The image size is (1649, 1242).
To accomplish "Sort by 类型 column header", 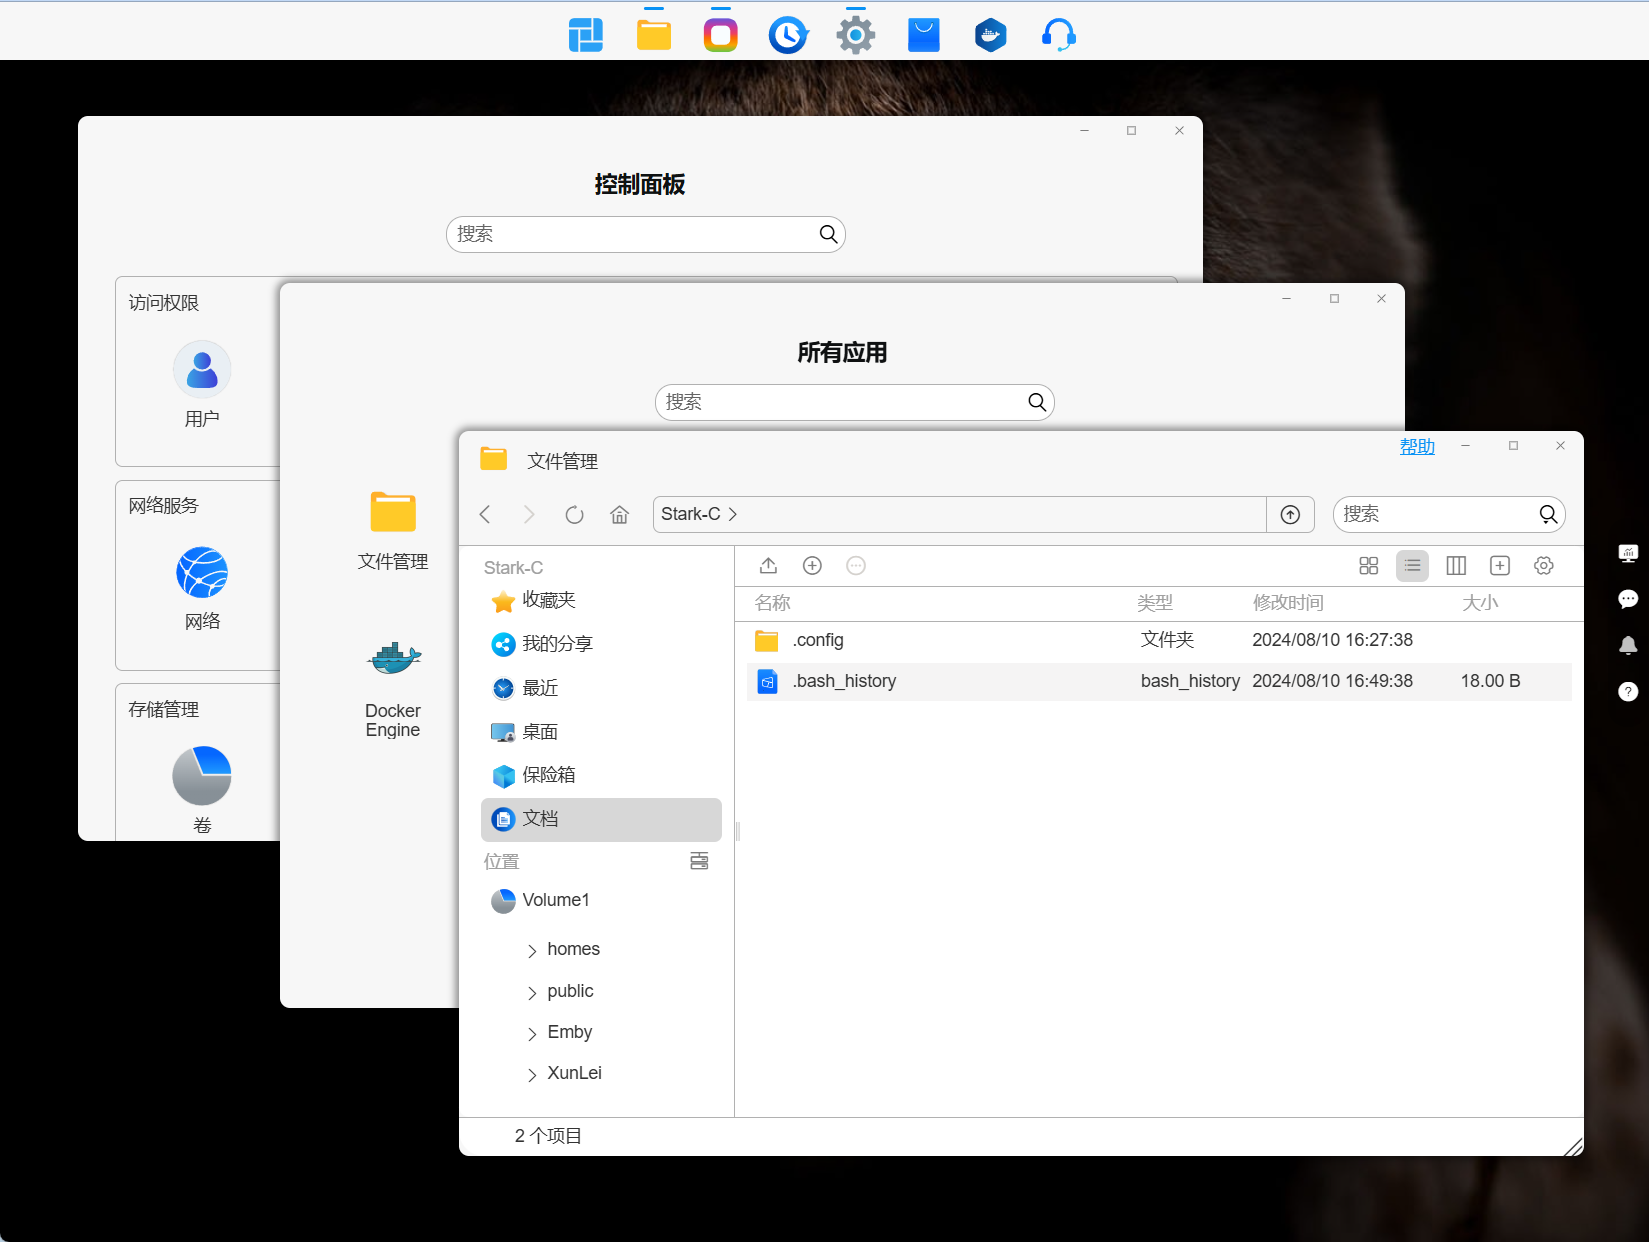I will pyautogui.click(x=1155, y=603).
